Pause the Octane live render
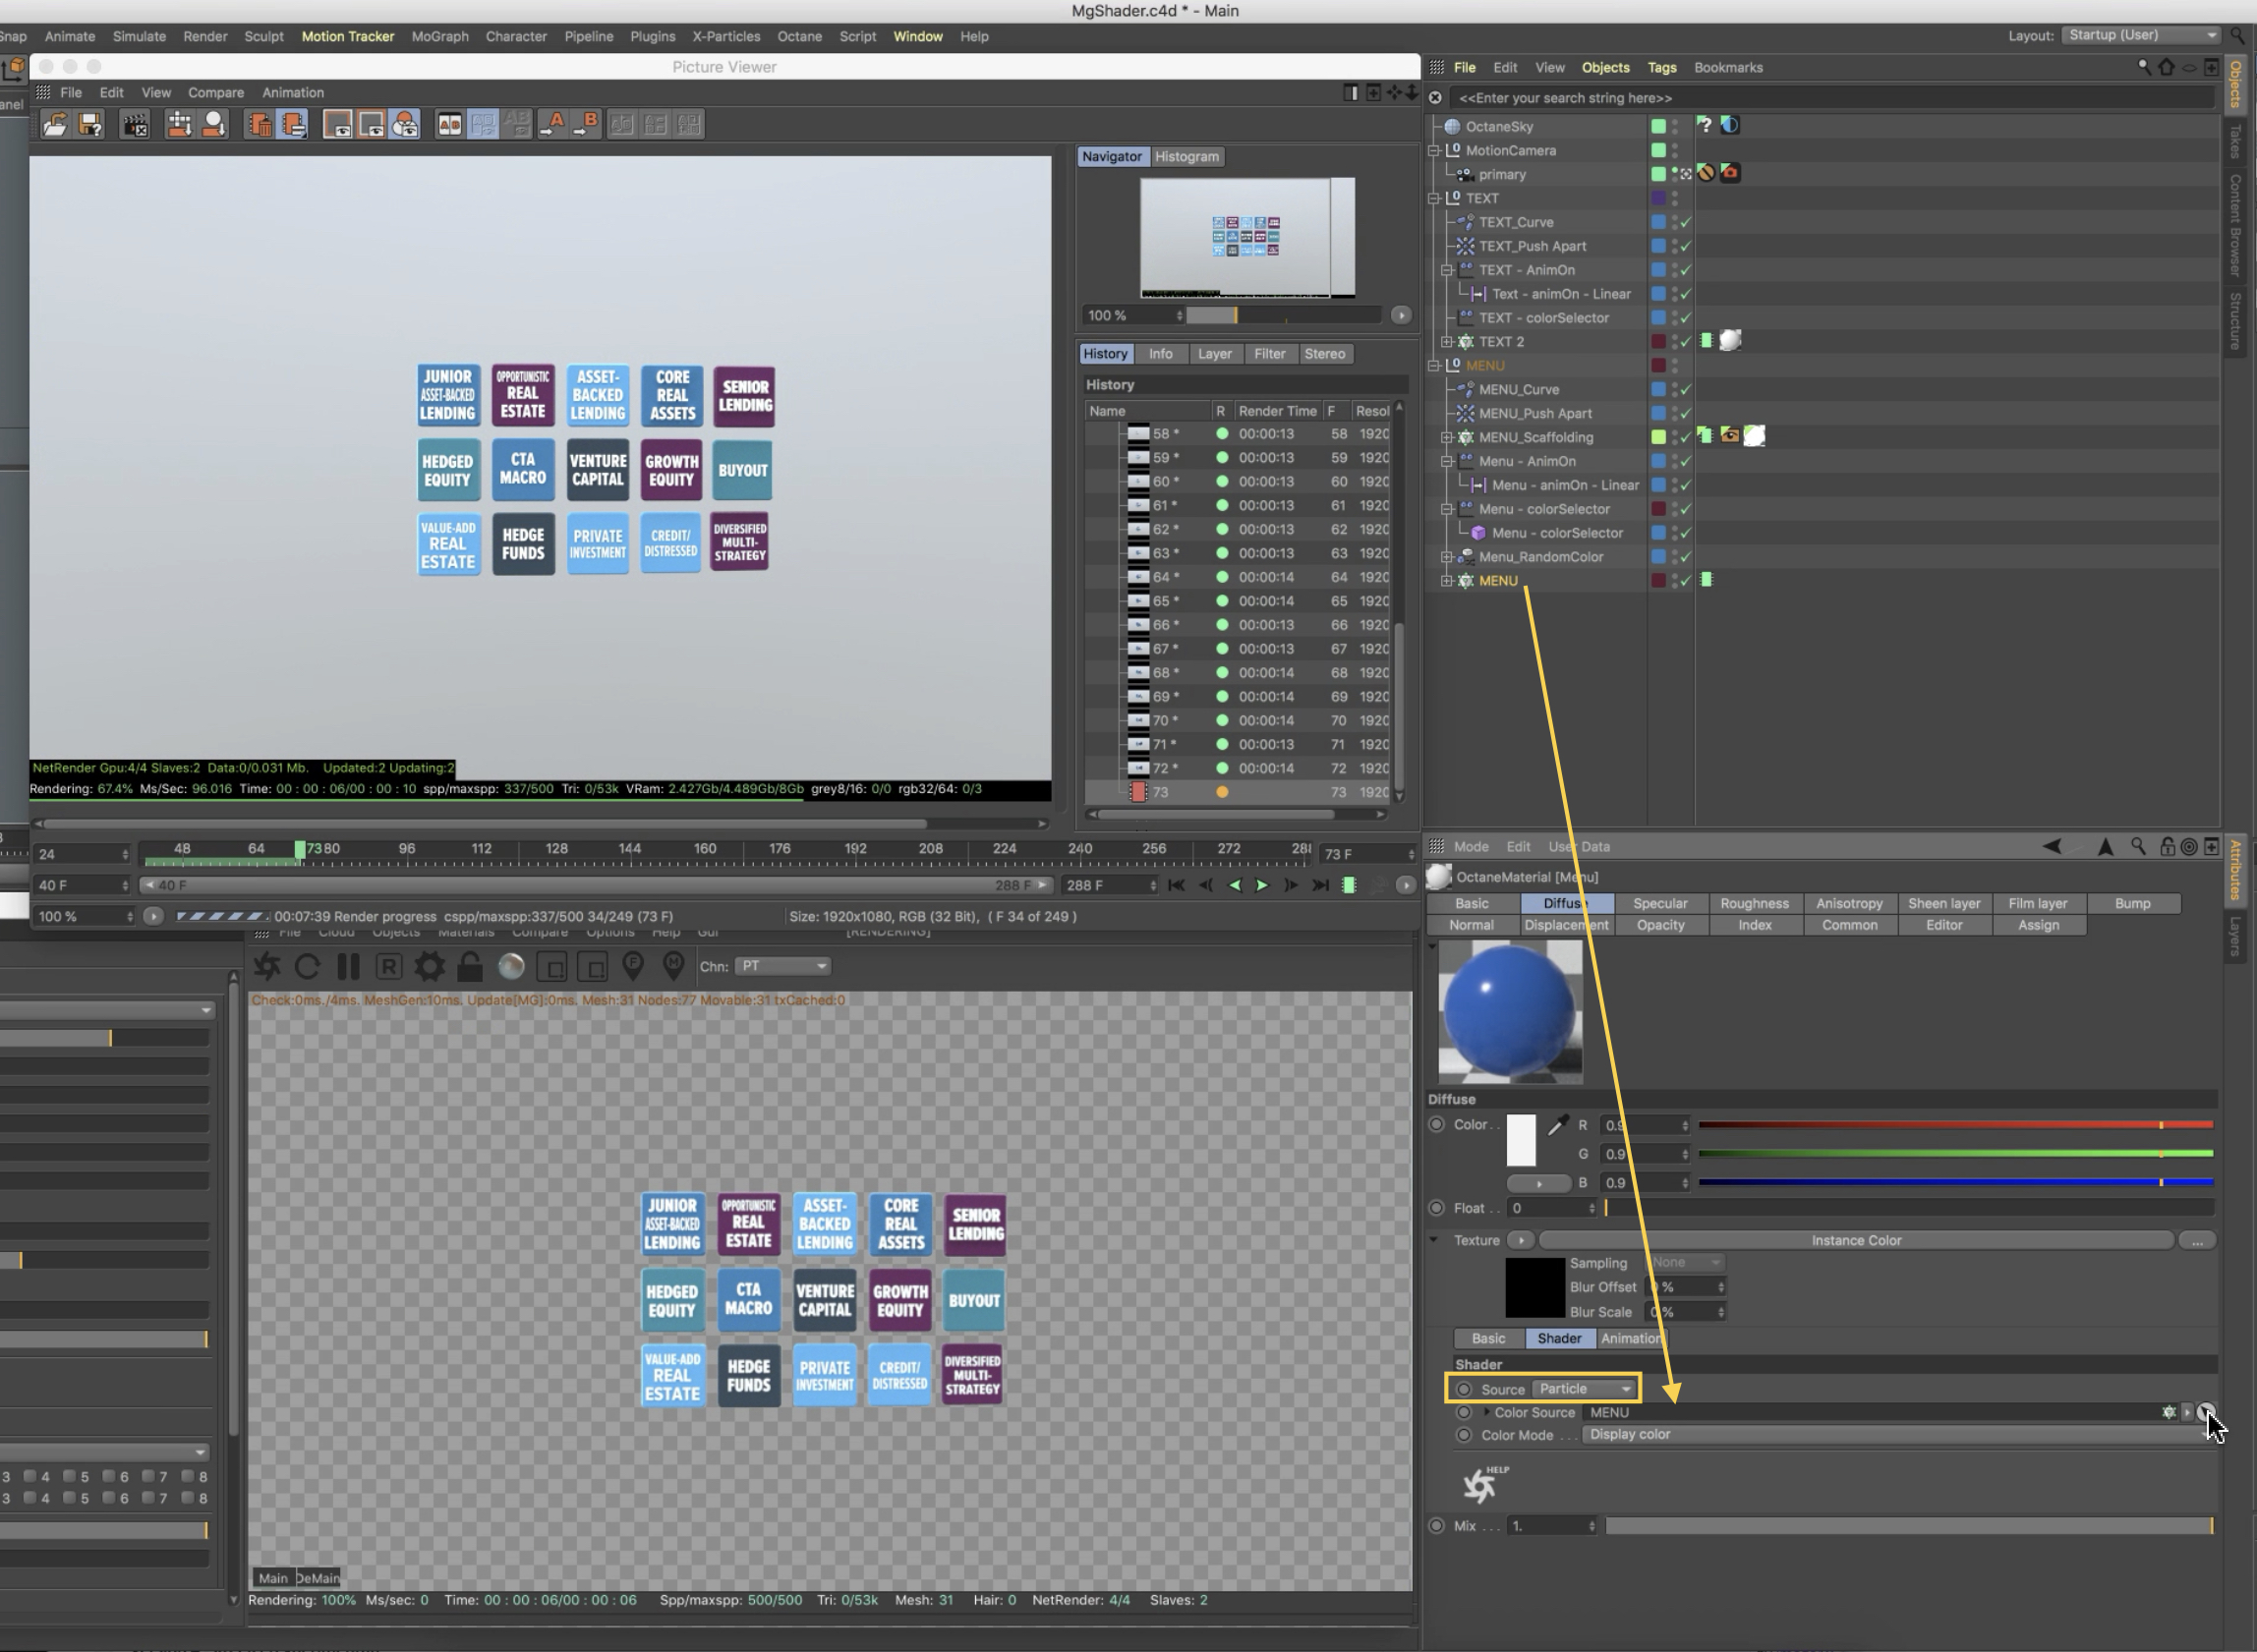This screenshot has width=2257, height=1652. point(348,966)
